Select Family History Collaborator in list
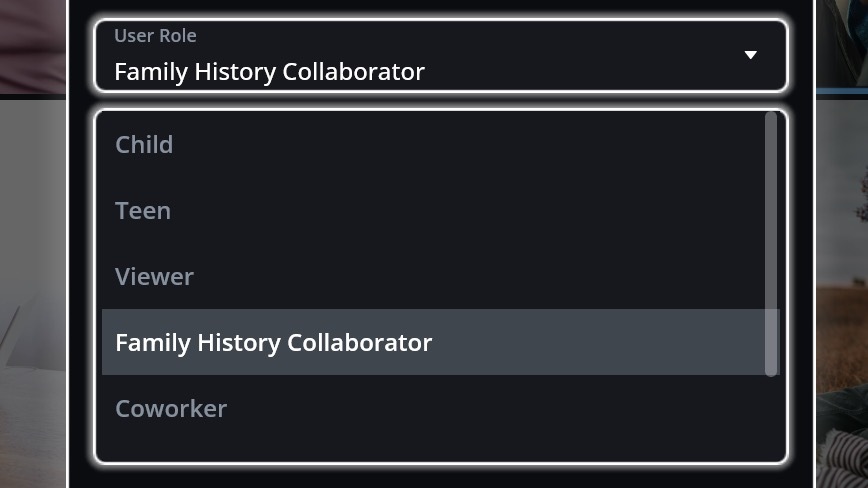This screenshot has height=488, width=868. [273, 343]
